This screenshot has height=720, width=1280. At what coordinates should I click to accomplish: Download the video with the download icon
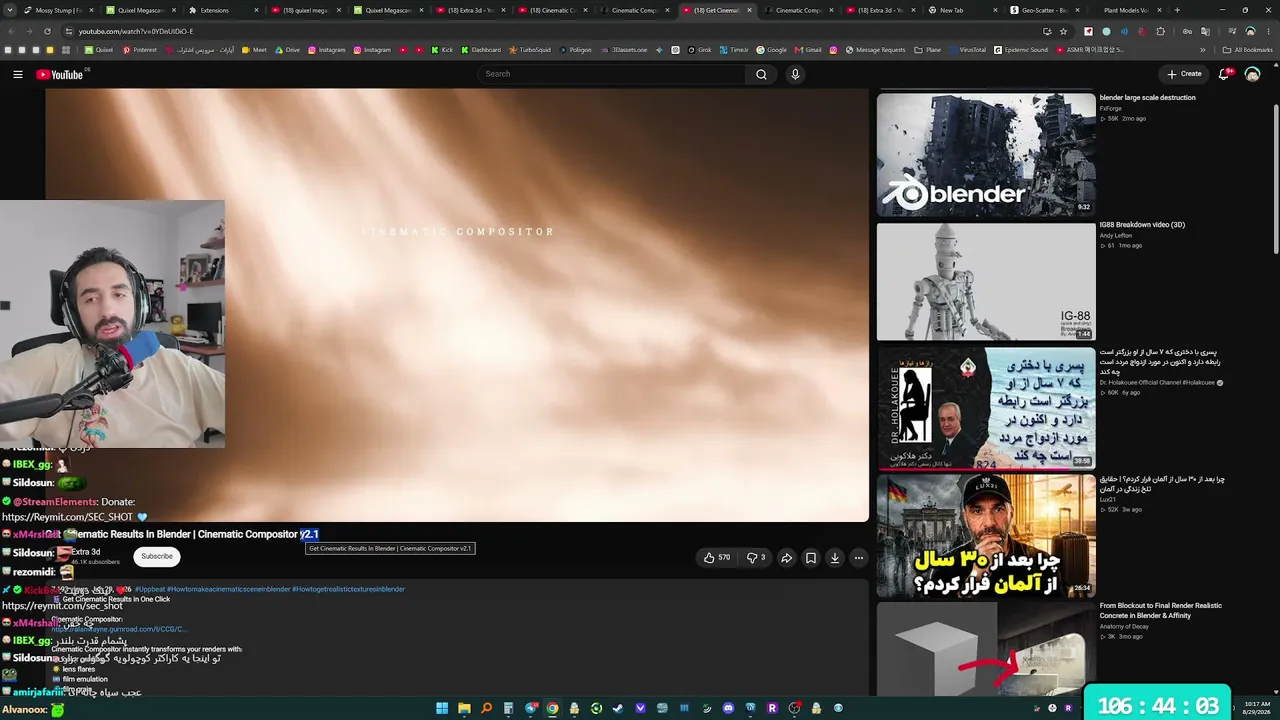(x=834, y=558)
